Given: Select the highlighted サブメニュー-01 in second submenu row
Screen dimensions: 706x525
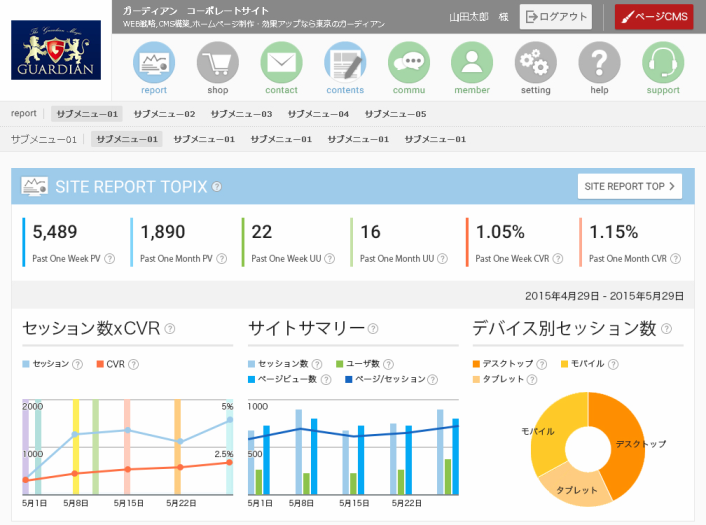Looking at the screenshot, I should click(127, 139).
